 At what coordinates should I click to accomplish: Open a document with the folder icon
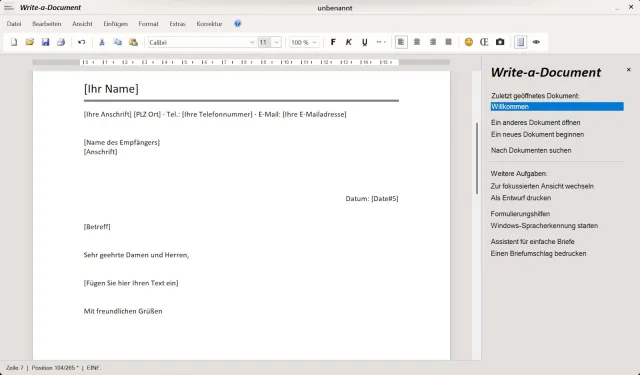(29, 42)
